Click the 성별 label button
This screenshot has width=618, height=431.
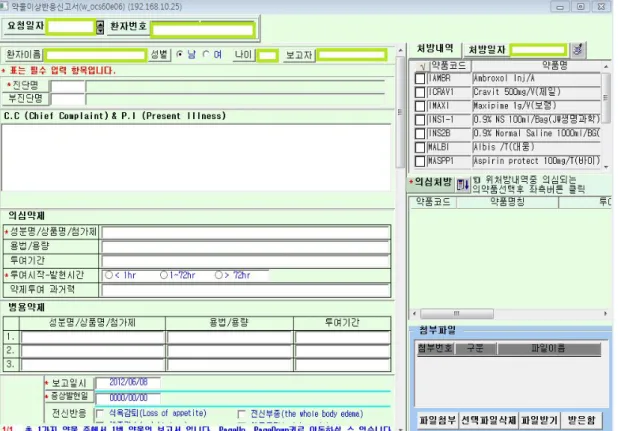point(159,55)
